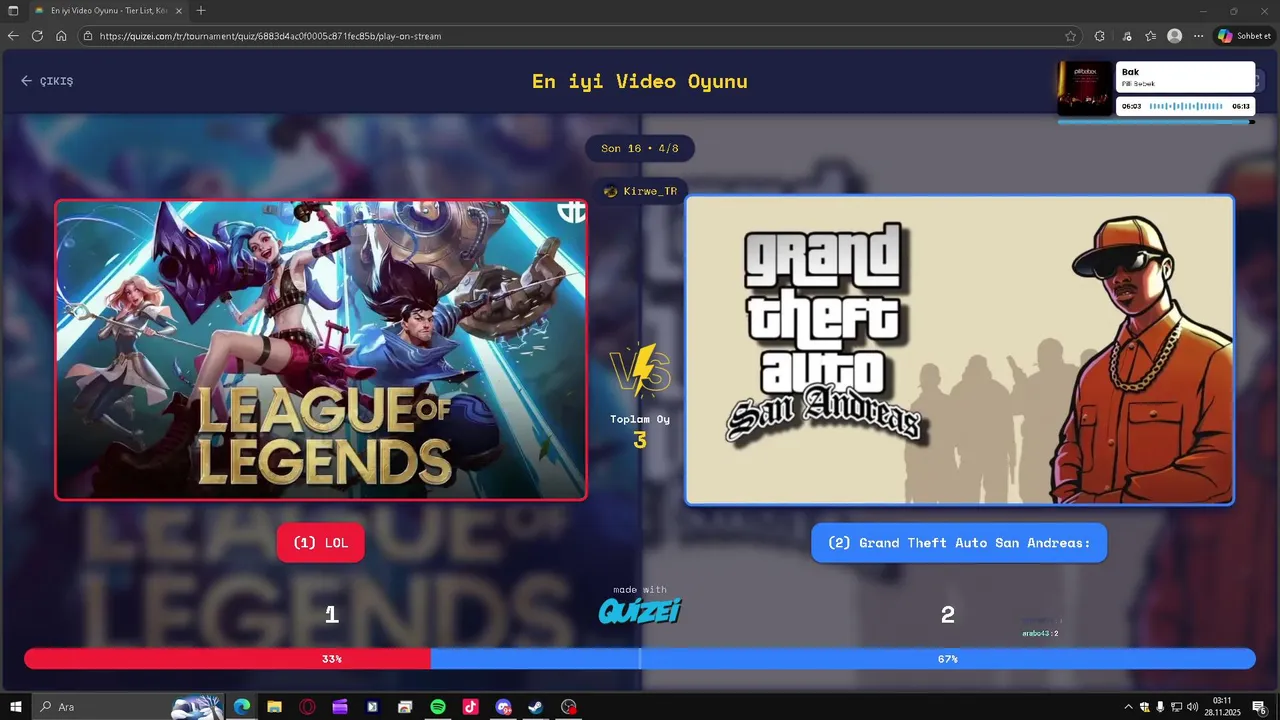This screenshot has width=1280, height=720.
Task: Click the Son 16 • 4/8 round indicator
Action: pos(640,148)
